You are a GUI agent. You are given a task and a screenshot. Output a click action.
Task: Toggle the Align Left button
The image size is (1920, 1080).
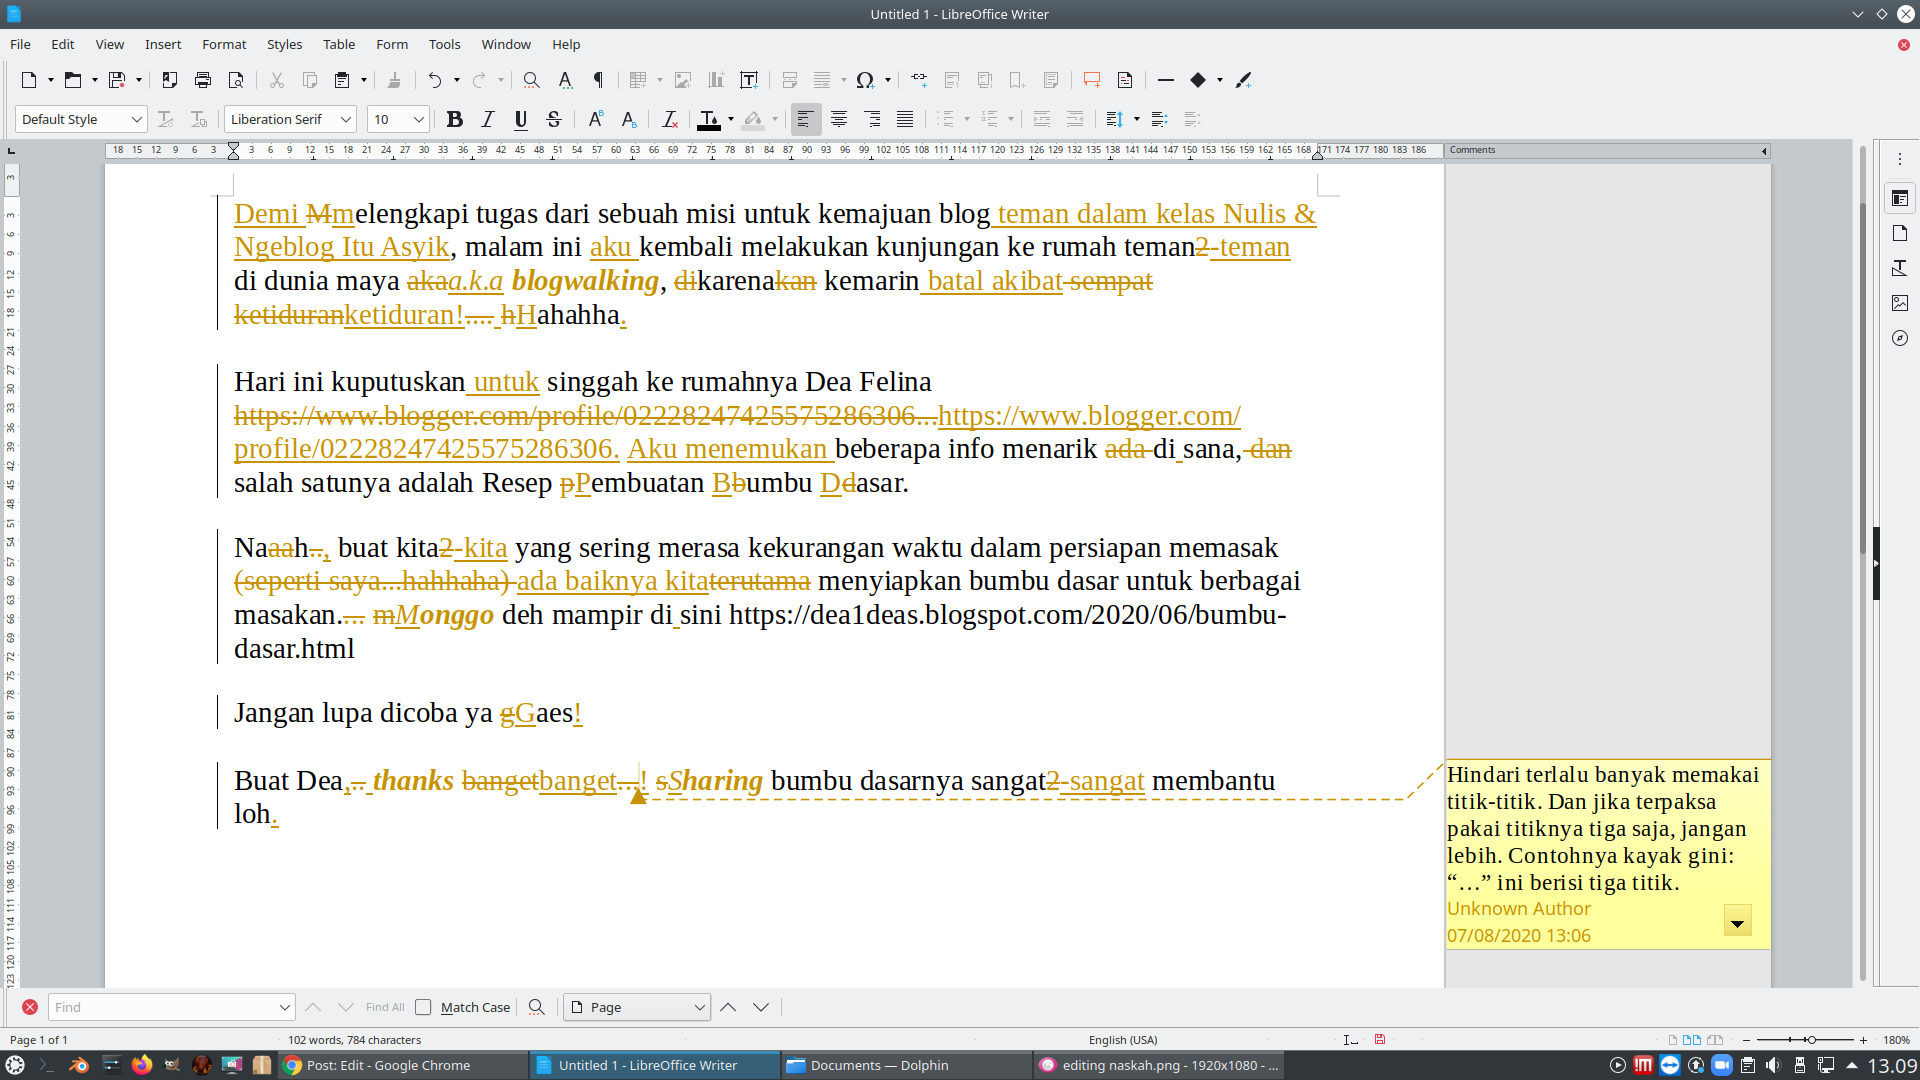(805, 119)
